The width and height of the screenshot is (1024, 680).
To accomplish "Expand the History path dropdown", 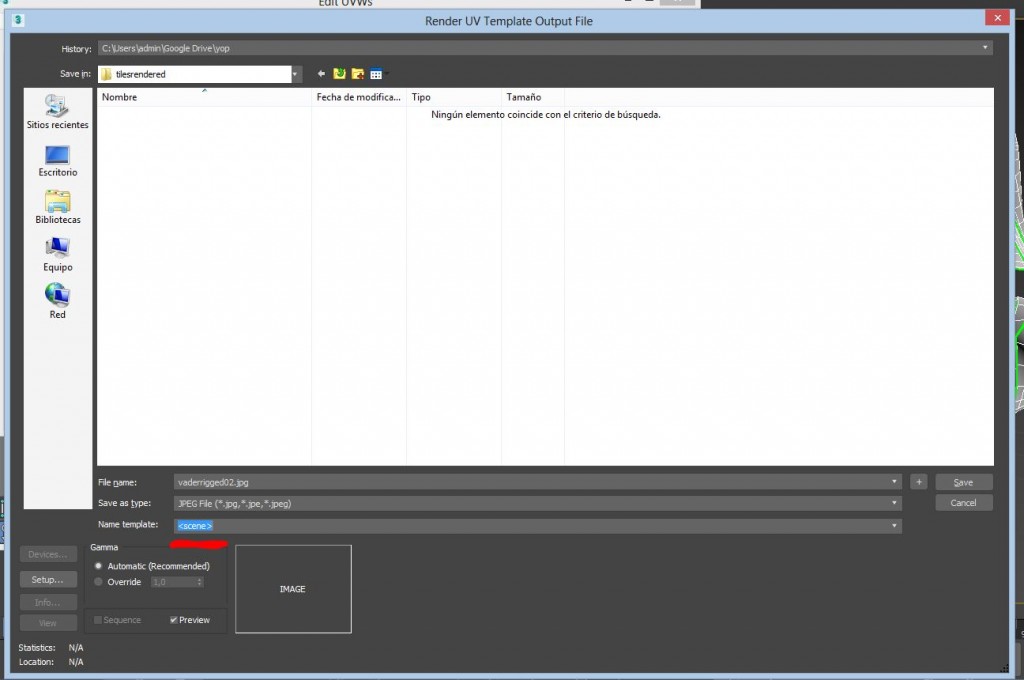I will pyautogui.click(x=986, y=47).
